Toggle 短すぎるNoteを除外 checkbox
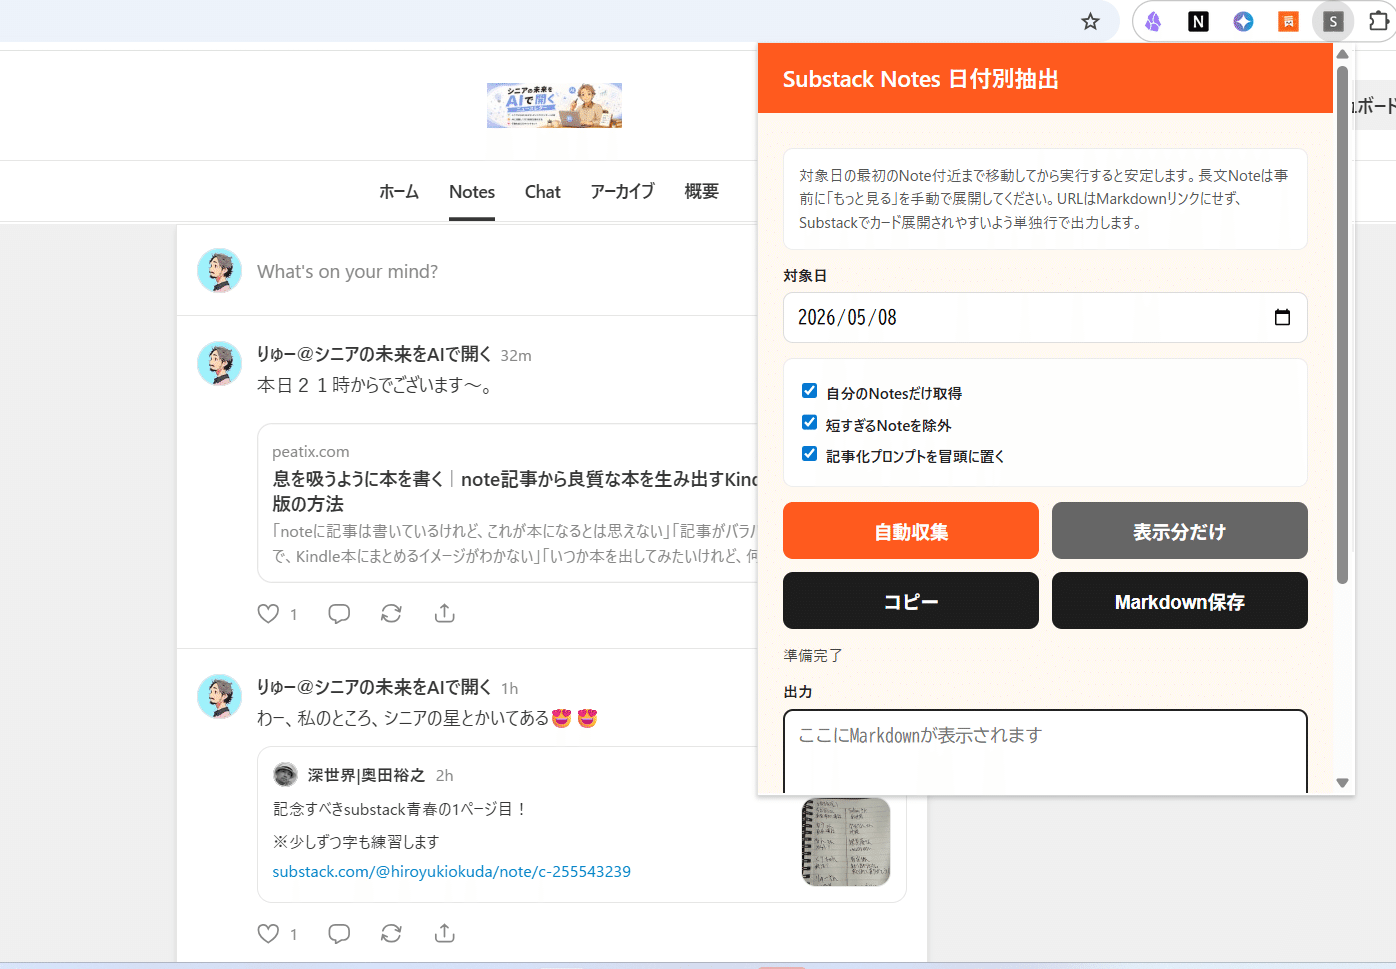This screenshot has width=1396, height=969. 810,423
